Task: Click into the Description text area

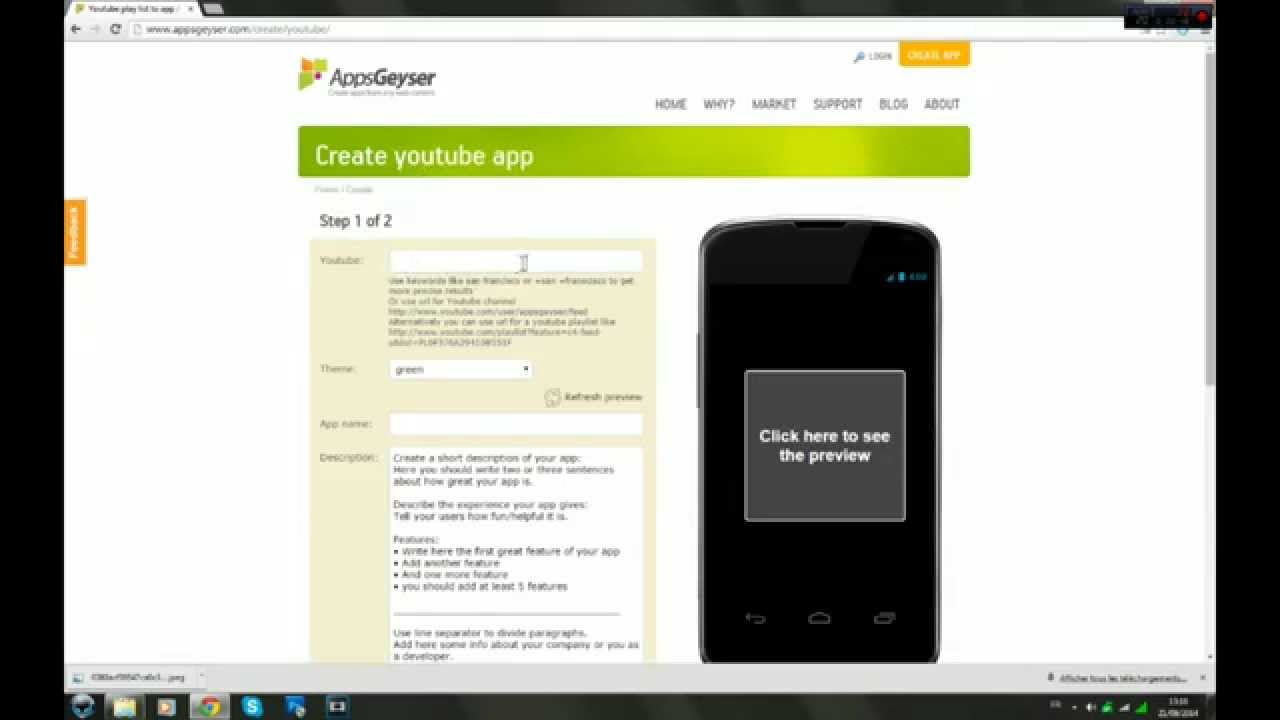Action: (x=516, y=555)
